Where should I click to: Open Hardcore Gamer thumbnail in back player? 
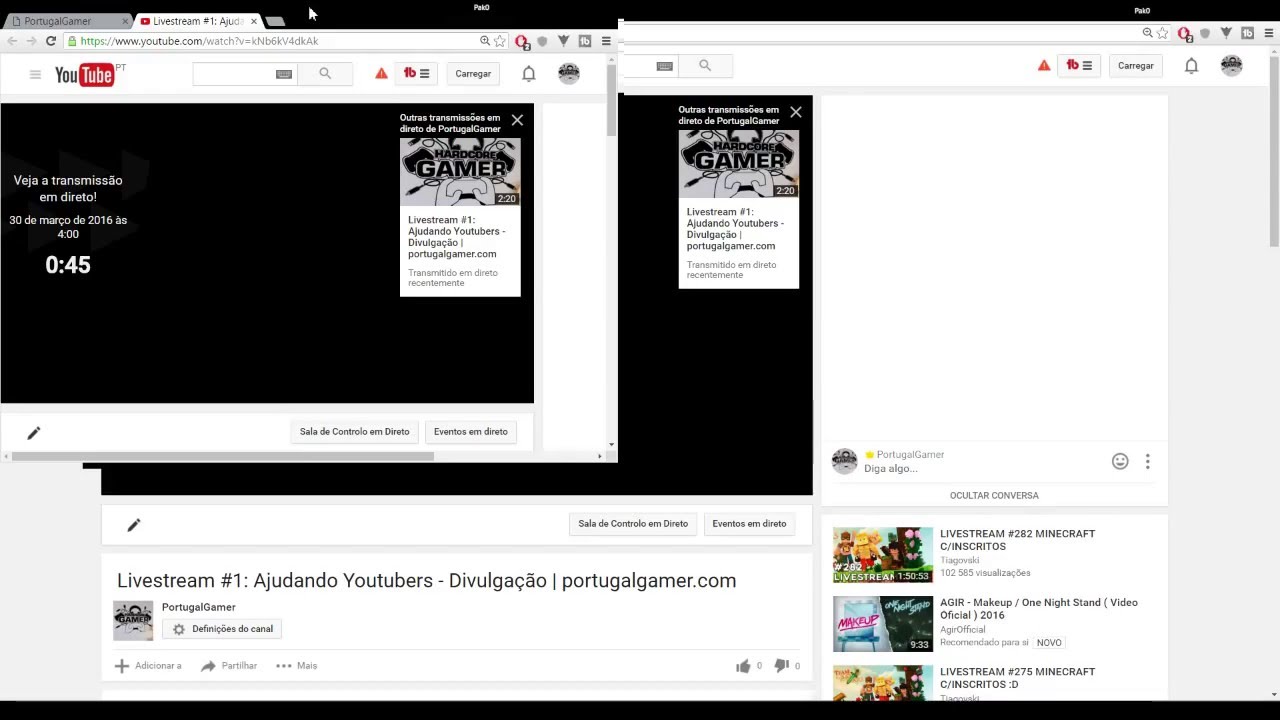(x=739, y=164)
